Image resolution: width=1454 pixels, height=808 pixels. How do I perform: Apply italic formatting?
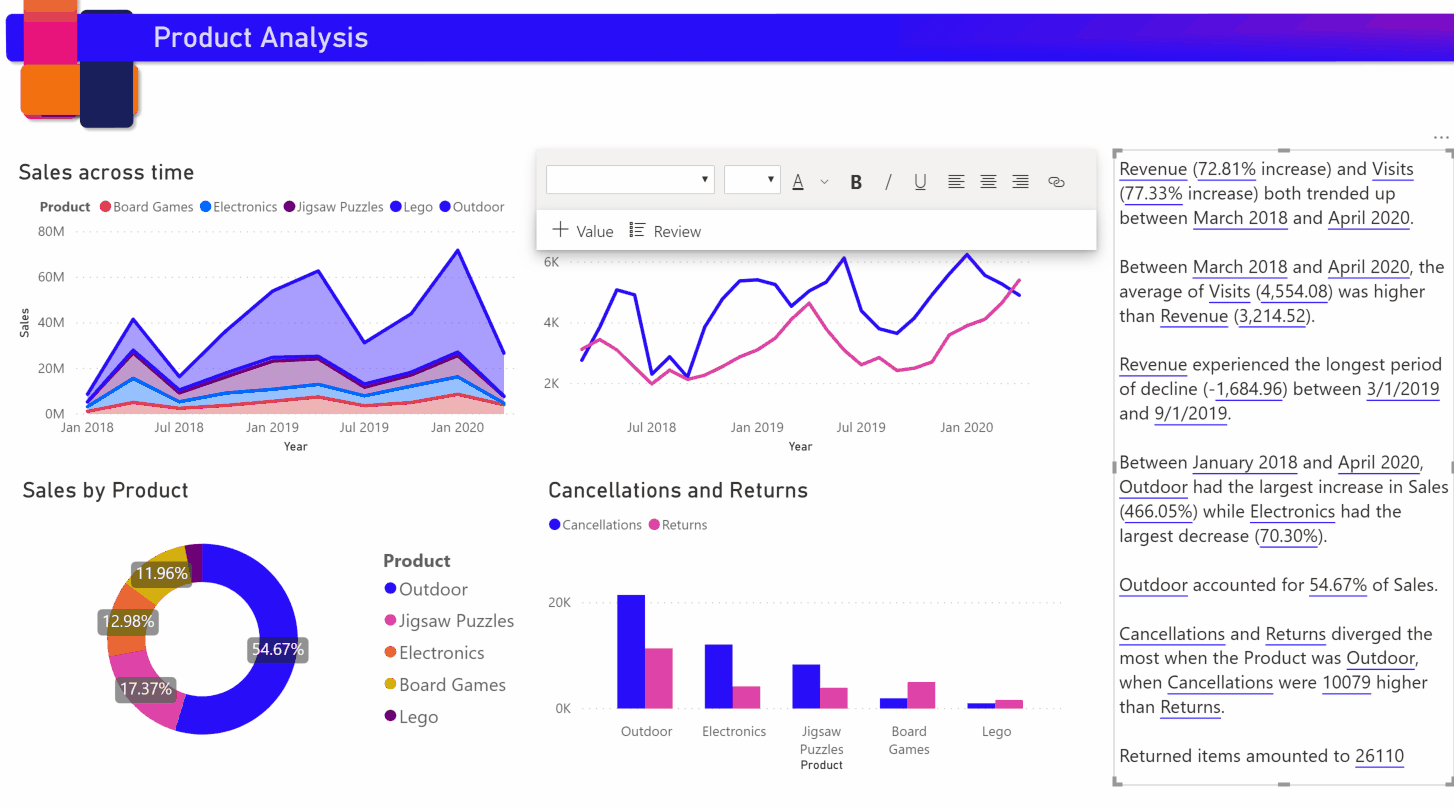coord(888,181)
